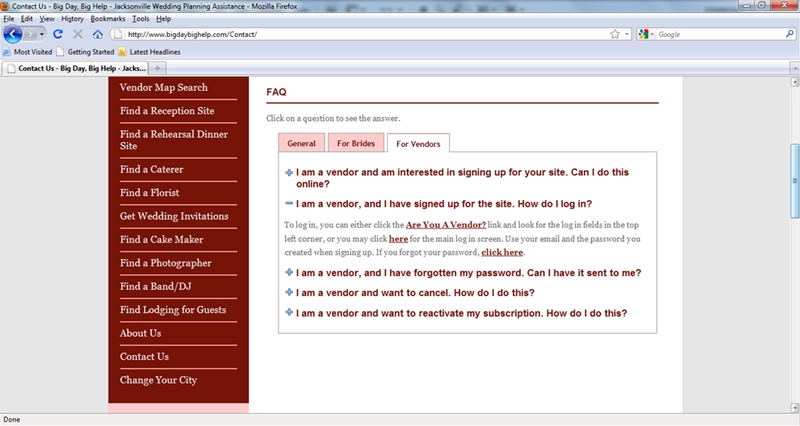Click the stop loading X icon

[78, 34]
